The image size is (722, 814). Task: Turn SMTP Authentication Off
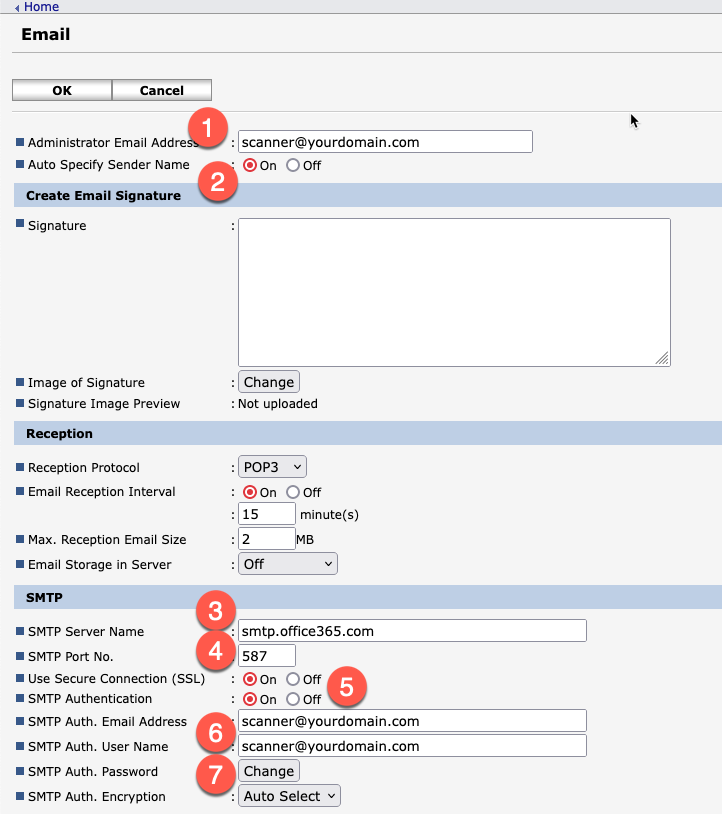pos(293,699)
